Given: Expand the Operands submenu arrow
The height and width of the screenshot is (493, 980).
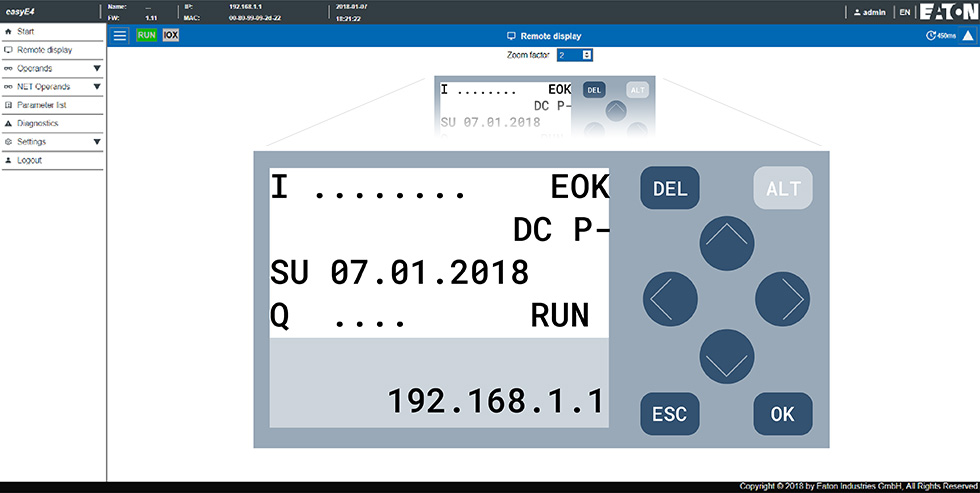Looking at the screenshot, I should pyautogui.click(x=97, y=68).
